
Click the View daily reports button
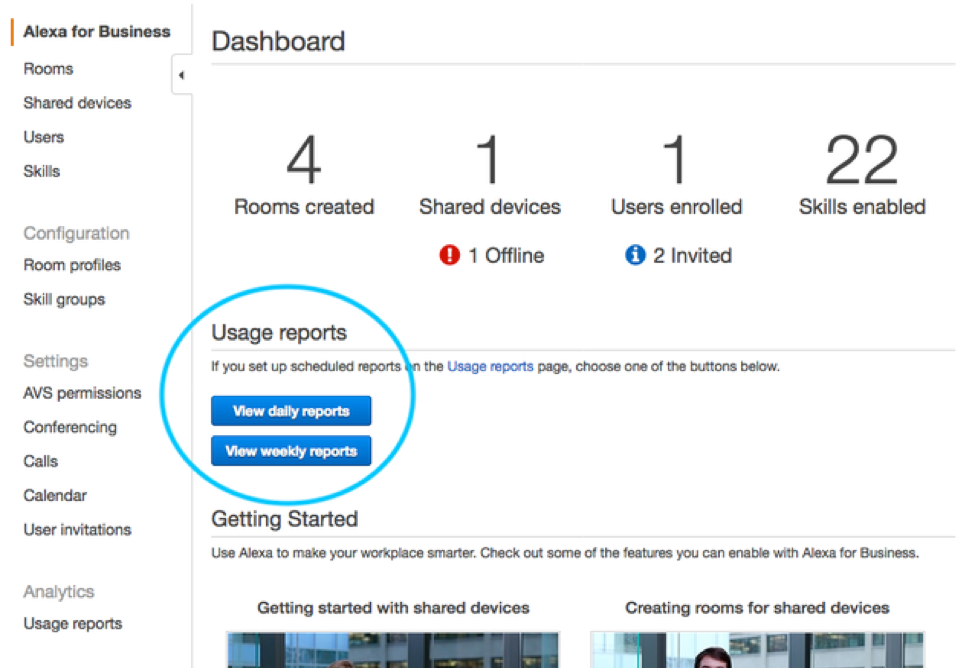291,411
